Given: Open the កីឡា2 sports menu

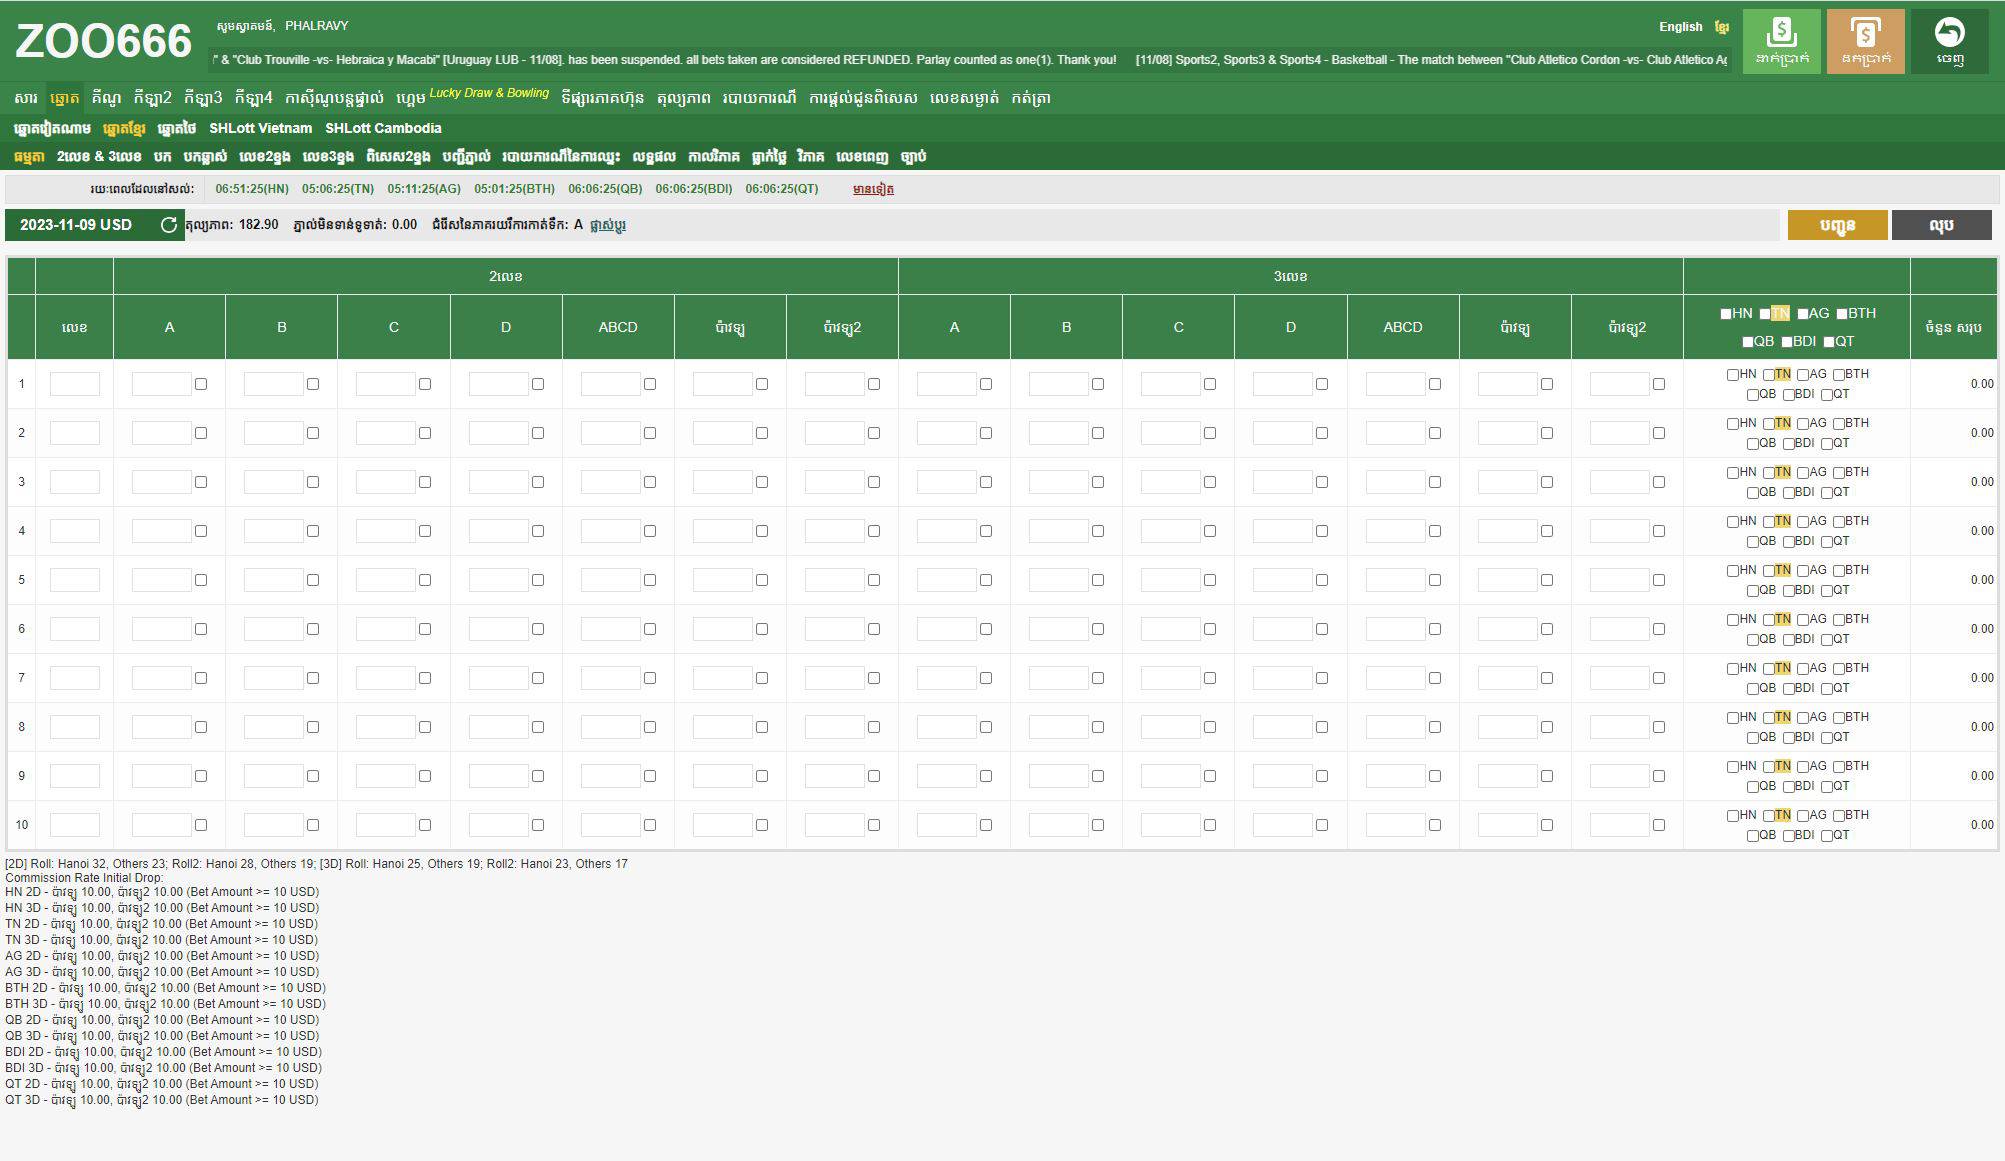Looking at the screenshot, I should pos(153,98).
